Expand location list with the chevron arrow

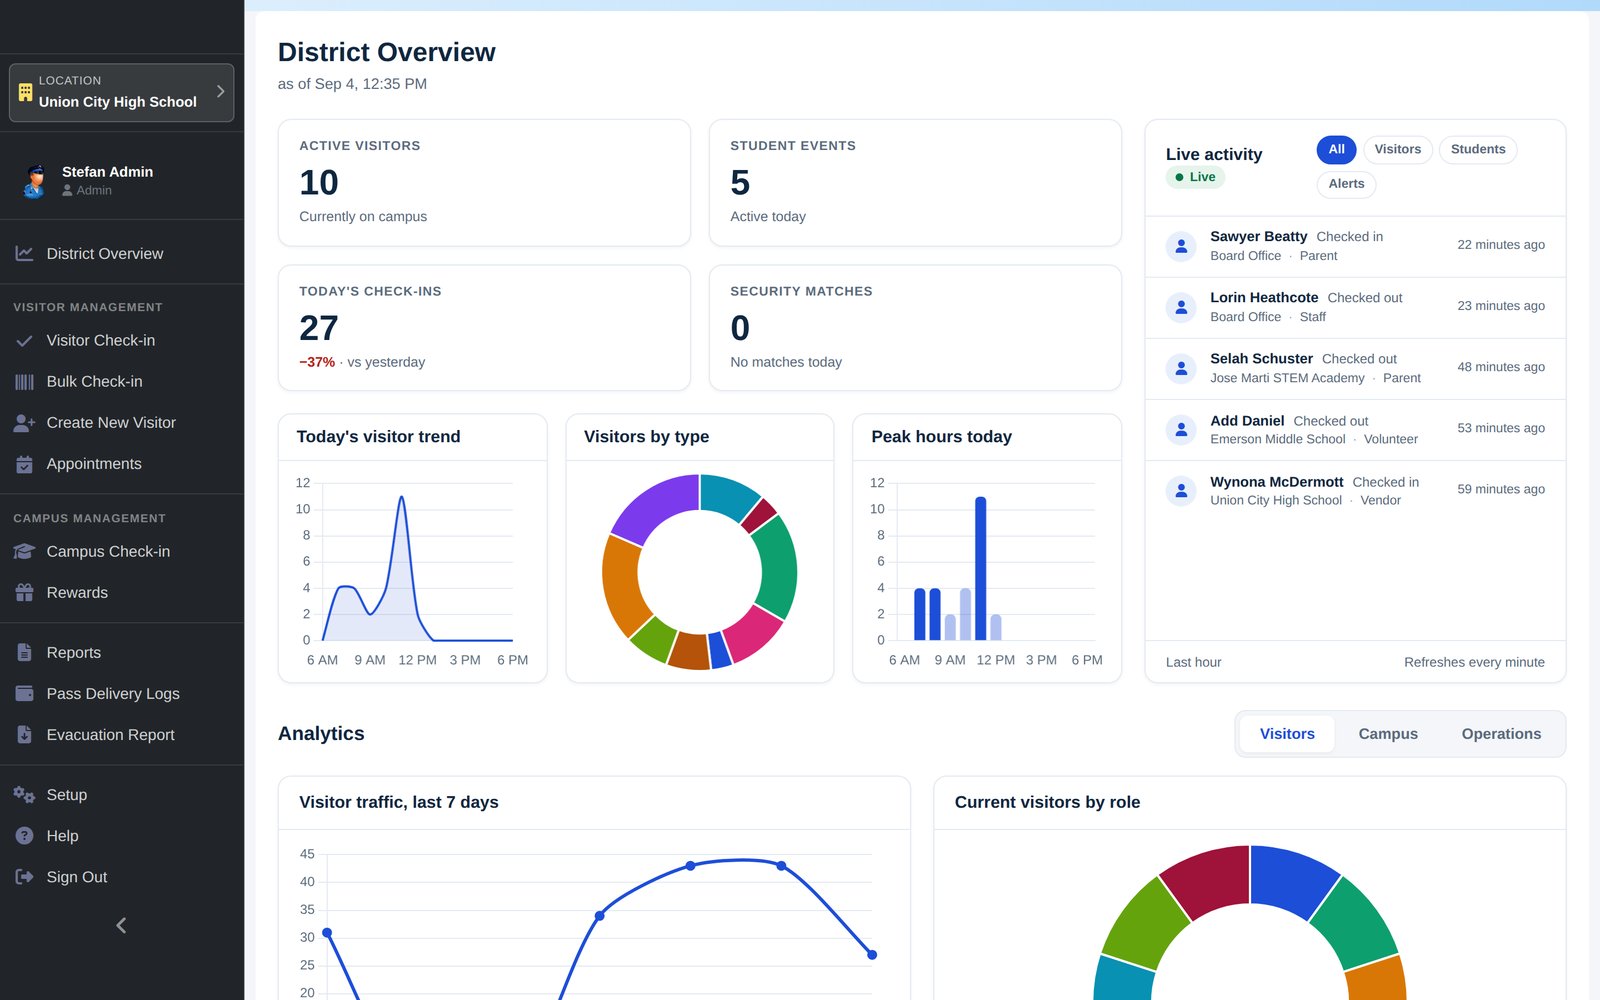(220, 92)
